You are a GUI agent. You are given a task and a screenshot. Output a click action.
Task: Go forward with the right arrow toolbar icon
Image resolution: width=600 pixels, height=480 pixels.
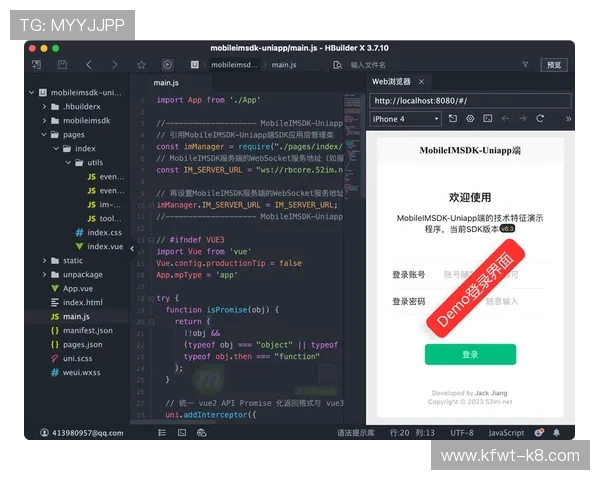point(115,65)
